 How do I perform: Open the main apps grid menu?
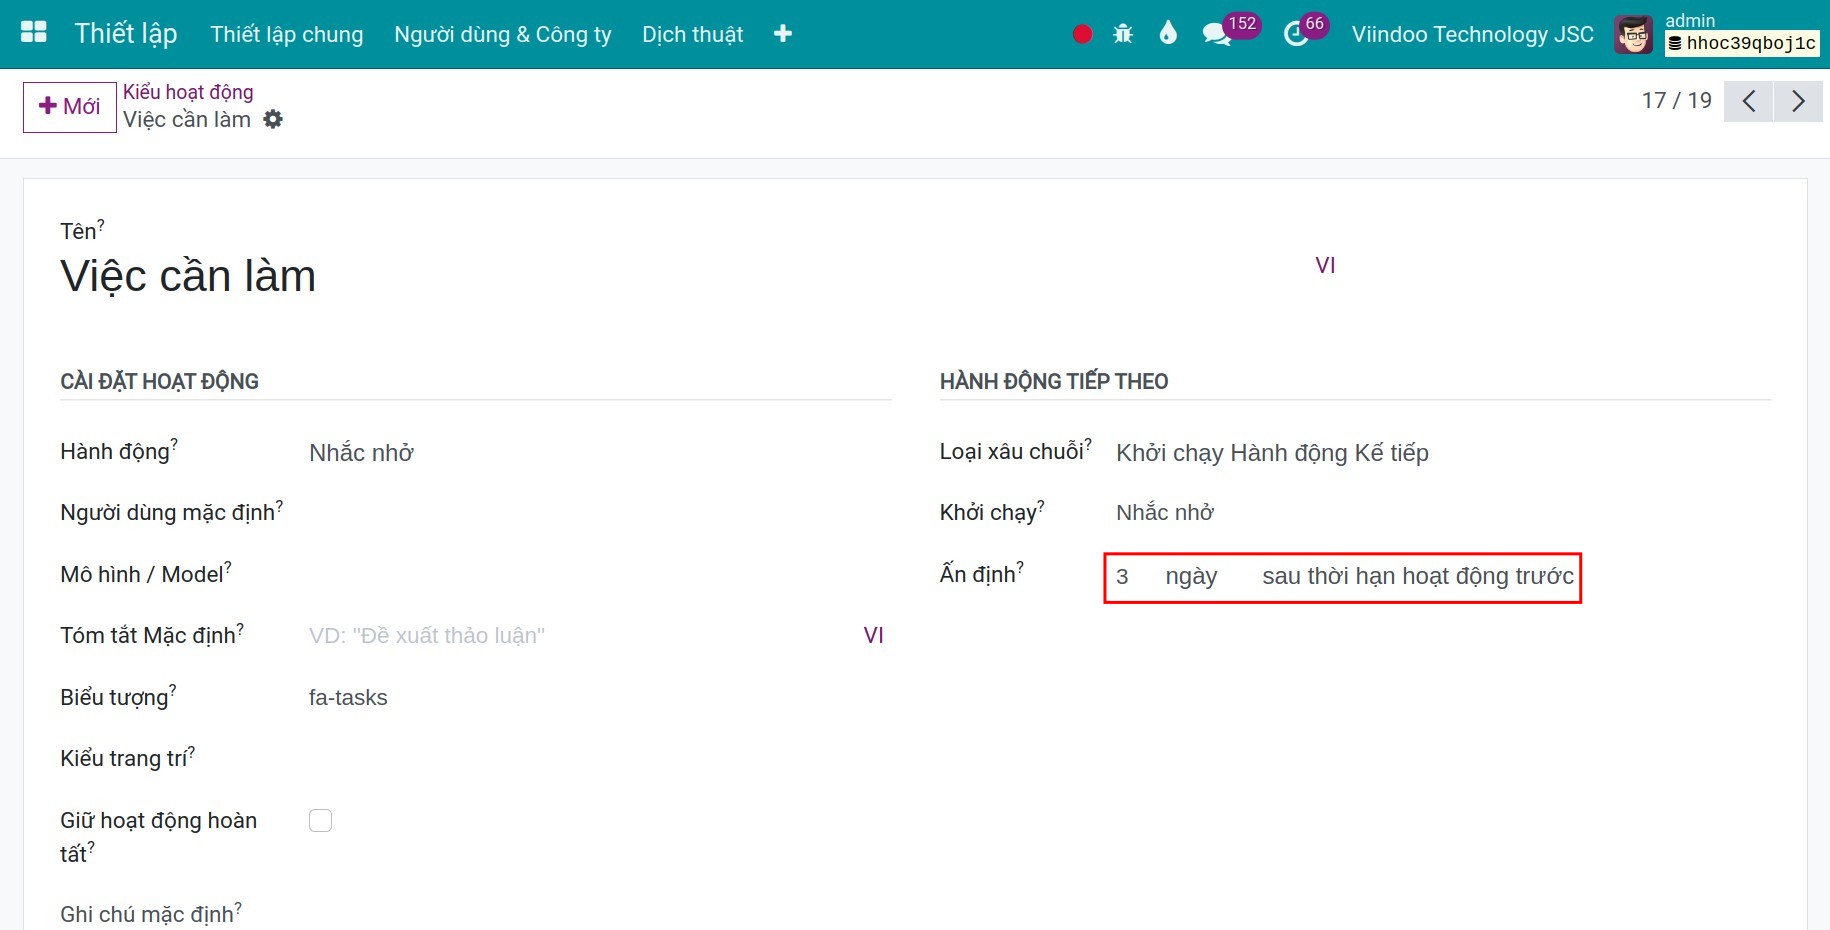tap(34, 33)
